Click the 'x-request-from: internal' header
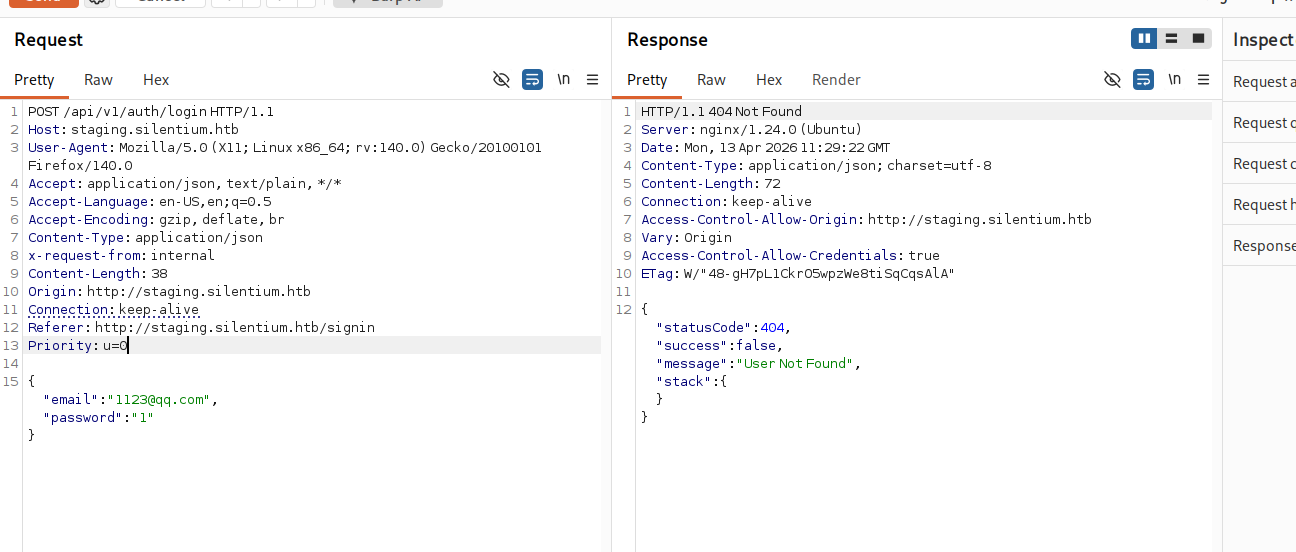Viewport: 1296px width, 552px height. coord(121,256)
